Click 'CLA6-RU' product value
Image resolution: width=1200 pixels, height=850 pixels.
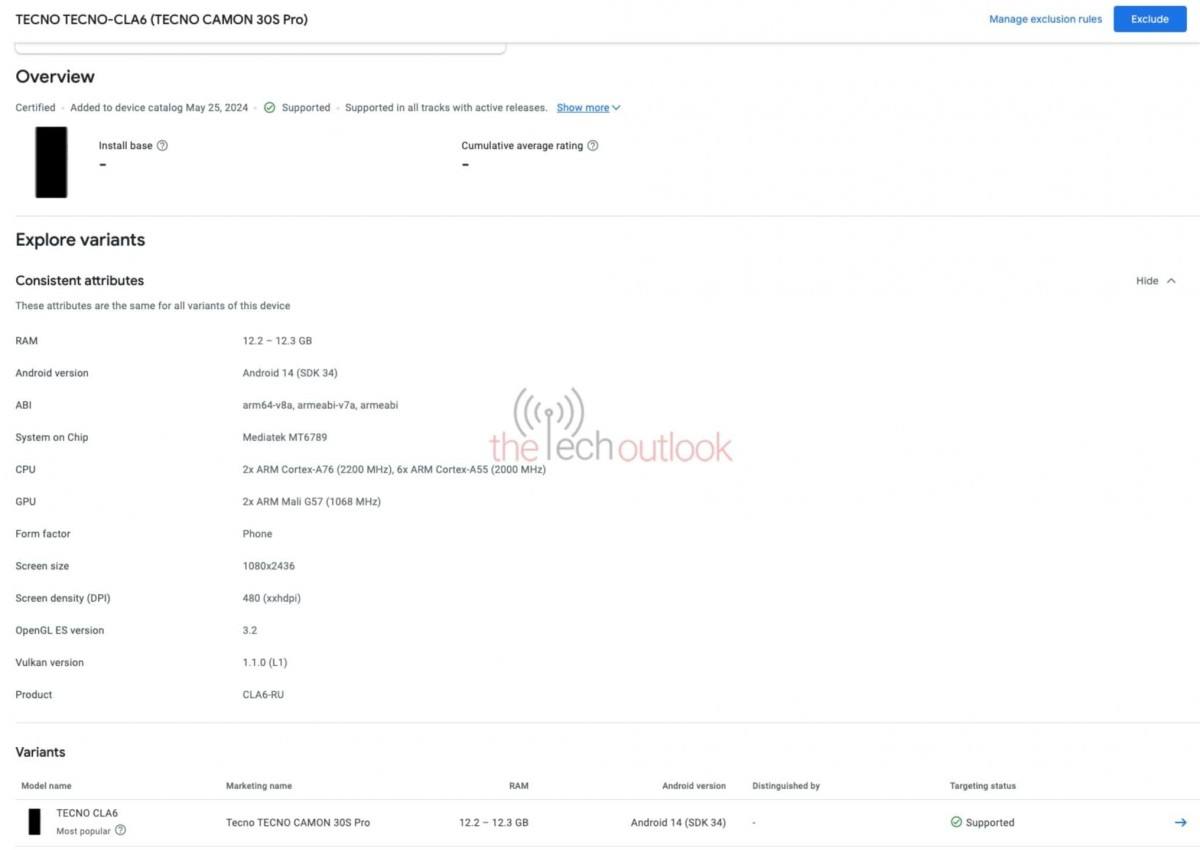coord(263,694)
